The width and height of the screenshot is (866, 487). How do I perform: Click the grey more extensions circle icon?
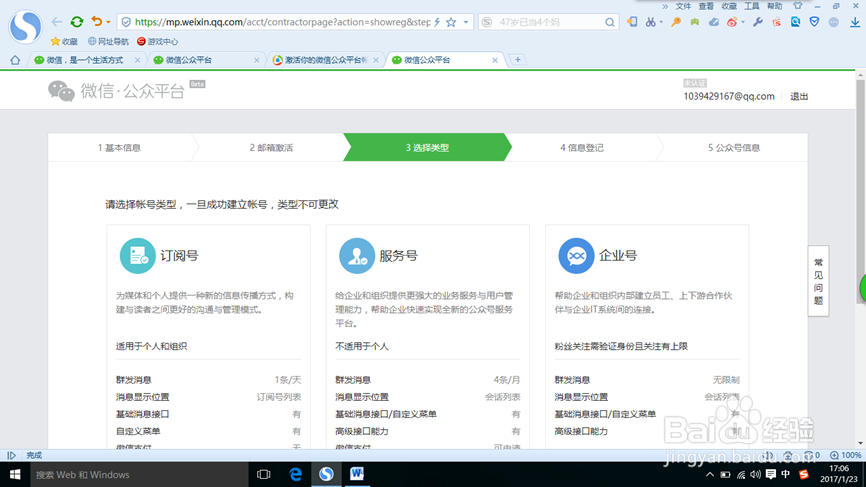(x=833, y=22)
